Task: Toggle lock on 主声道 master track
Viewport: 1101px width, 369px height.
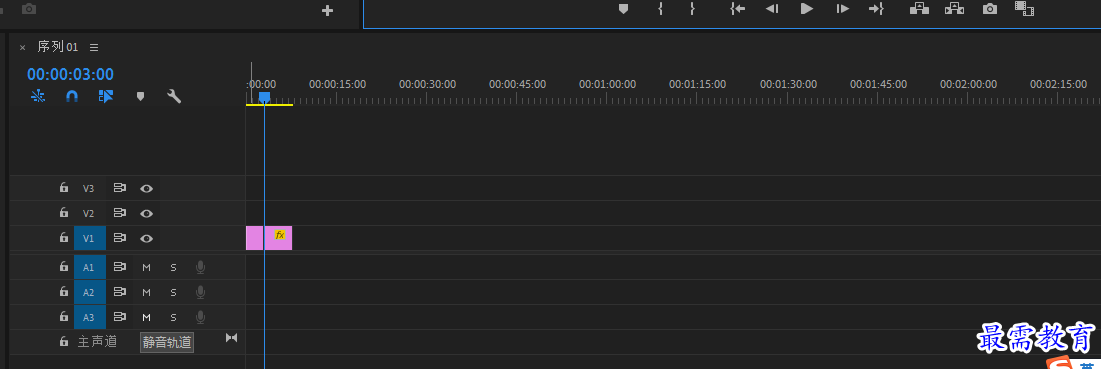Action: [x=64, y=342]
